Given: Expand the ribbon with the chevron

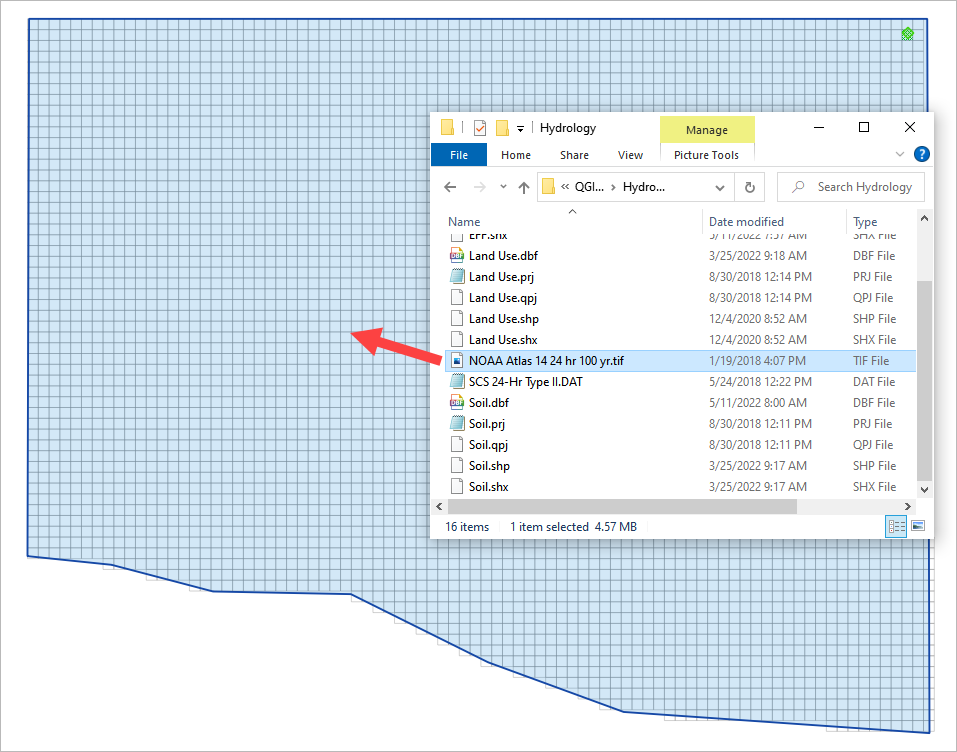Looking at the screenshot, I should tap(900, 154).
